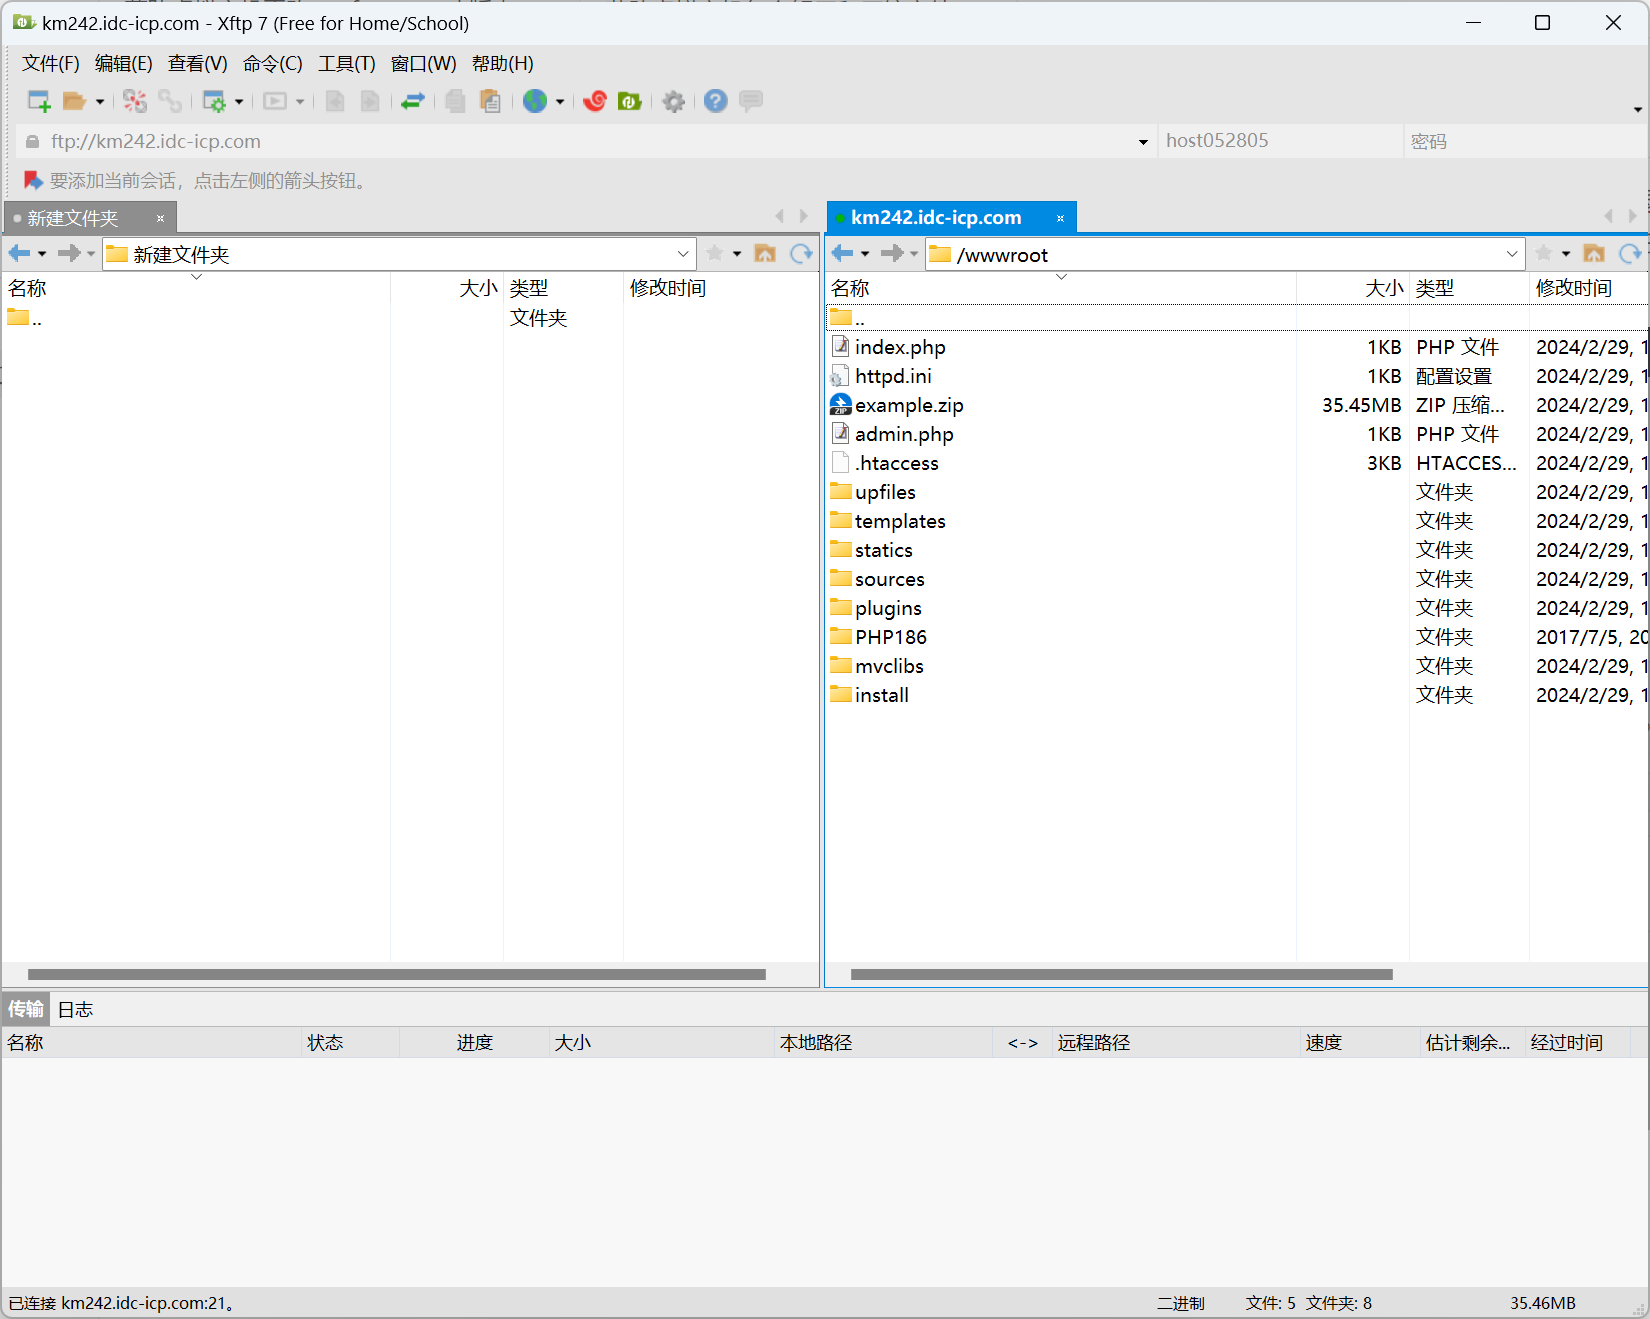Refresh the remote /wwwroot pane
The width and height of the screenshot is (1650, 1319).
tap(1630, 254)
